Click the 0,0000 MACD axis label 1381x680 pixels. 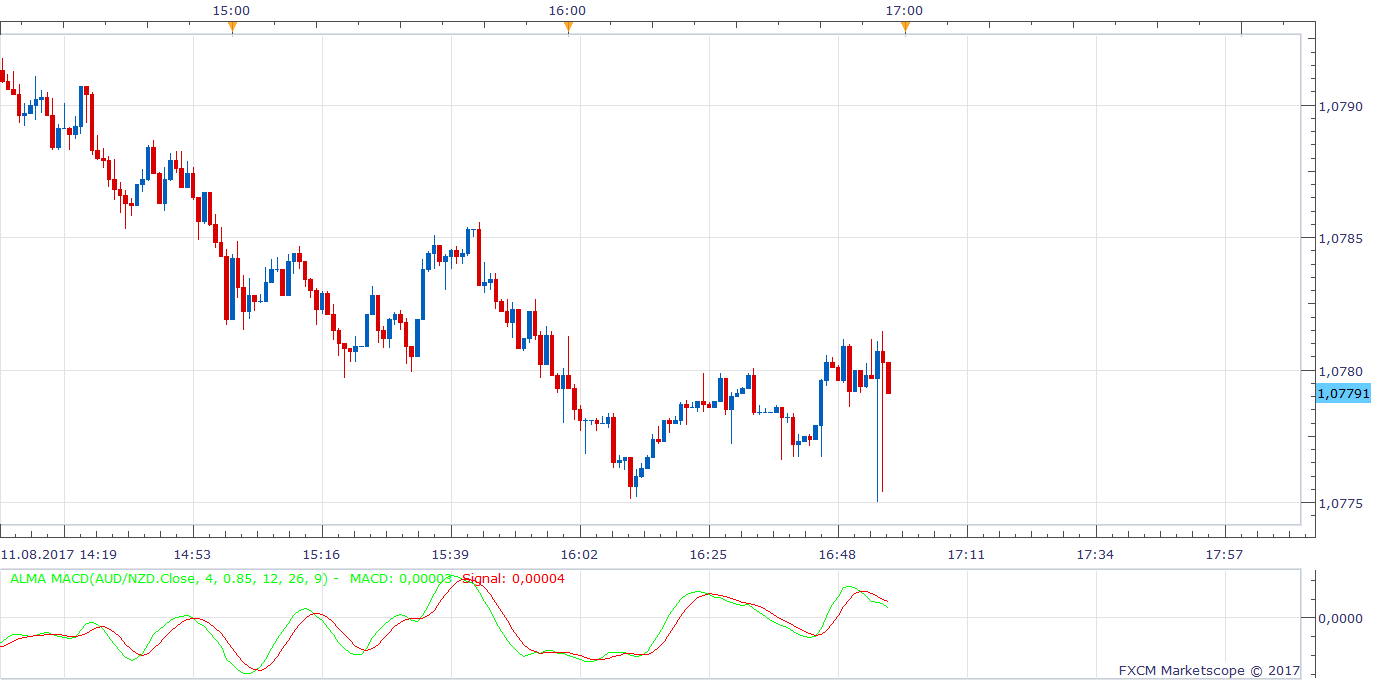click(1341, 618)
